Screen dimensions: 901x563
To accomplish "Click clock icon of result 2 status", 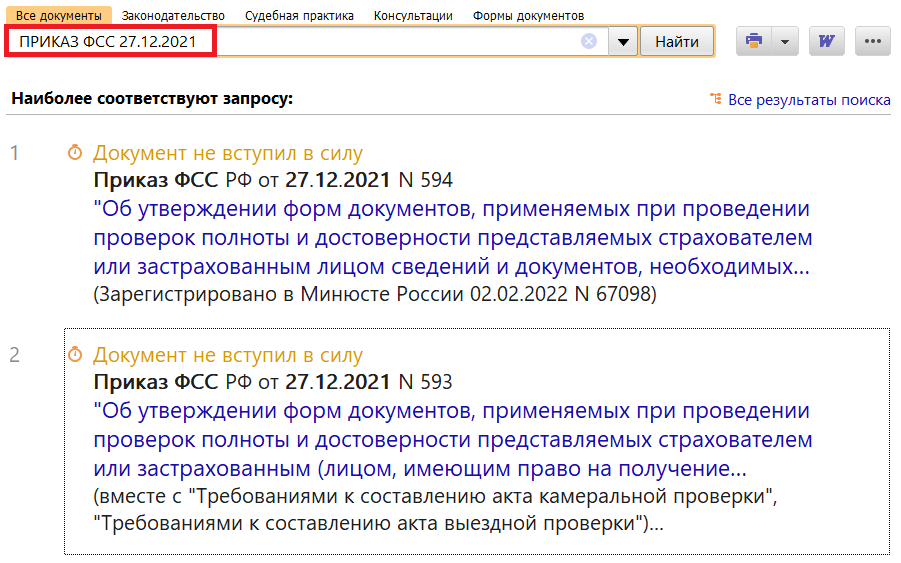I will [x=75, y=354].
